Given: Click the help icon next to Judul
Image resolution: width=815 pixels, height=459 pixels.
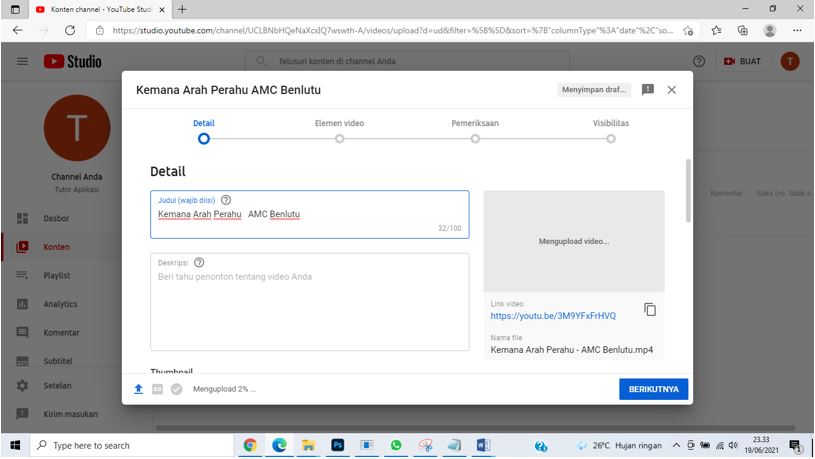Looking at the screenshot, I should click(226, 200).
